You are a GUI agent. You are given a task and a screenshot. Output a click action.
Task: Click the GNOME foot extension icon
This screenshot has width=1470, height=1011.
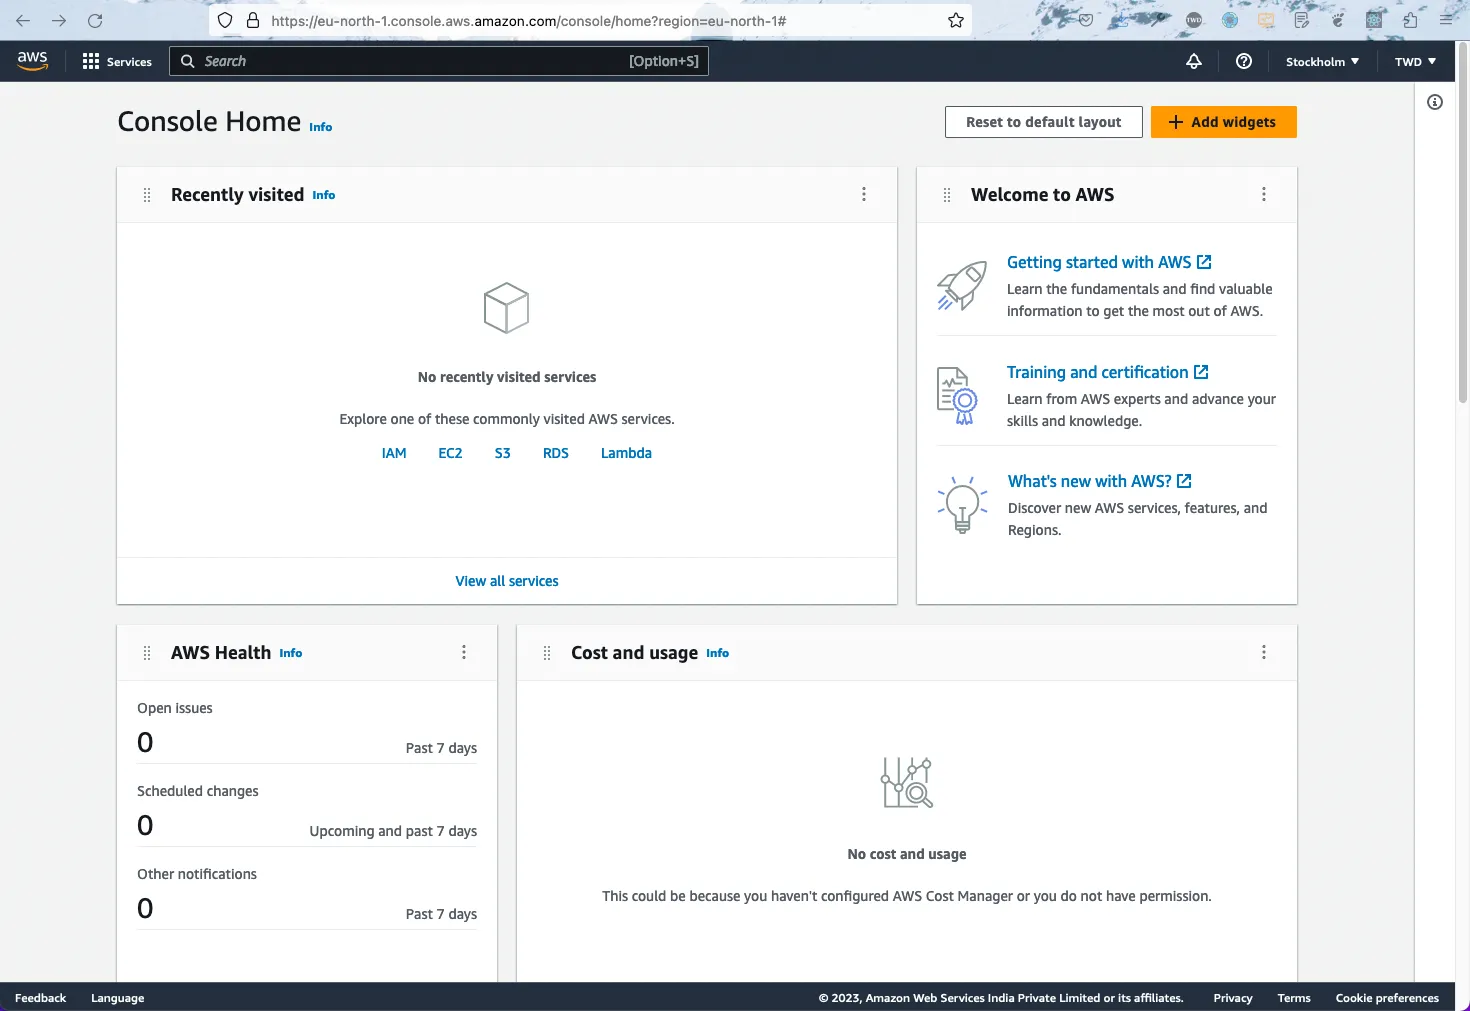1338,20
